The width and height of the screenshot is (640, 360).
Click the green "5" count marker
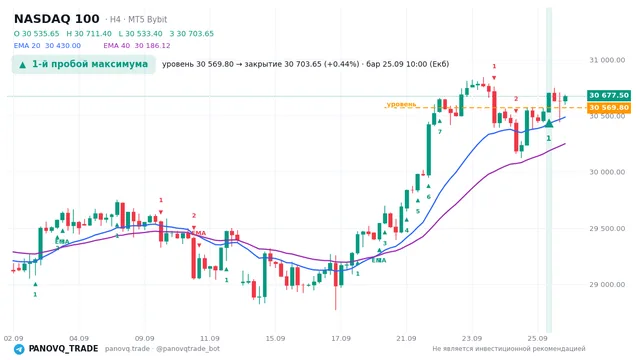pos(418,211)
